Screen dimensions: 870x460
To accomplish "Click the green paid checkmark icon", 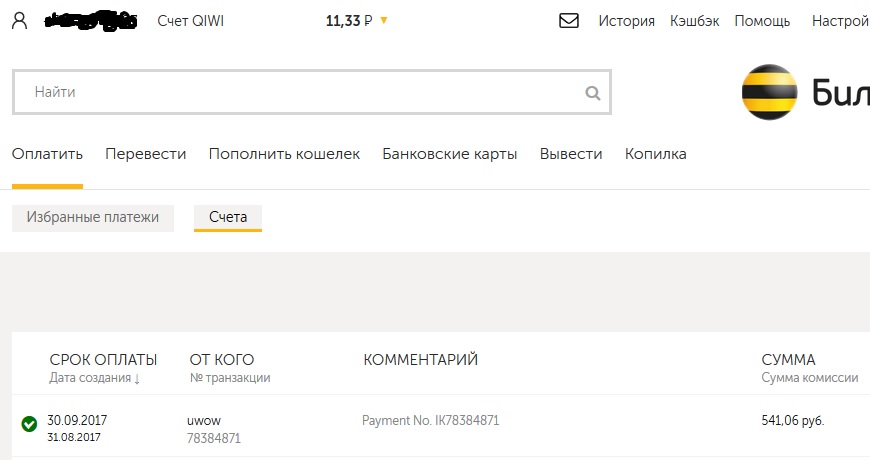I will (x=29, y=424).
